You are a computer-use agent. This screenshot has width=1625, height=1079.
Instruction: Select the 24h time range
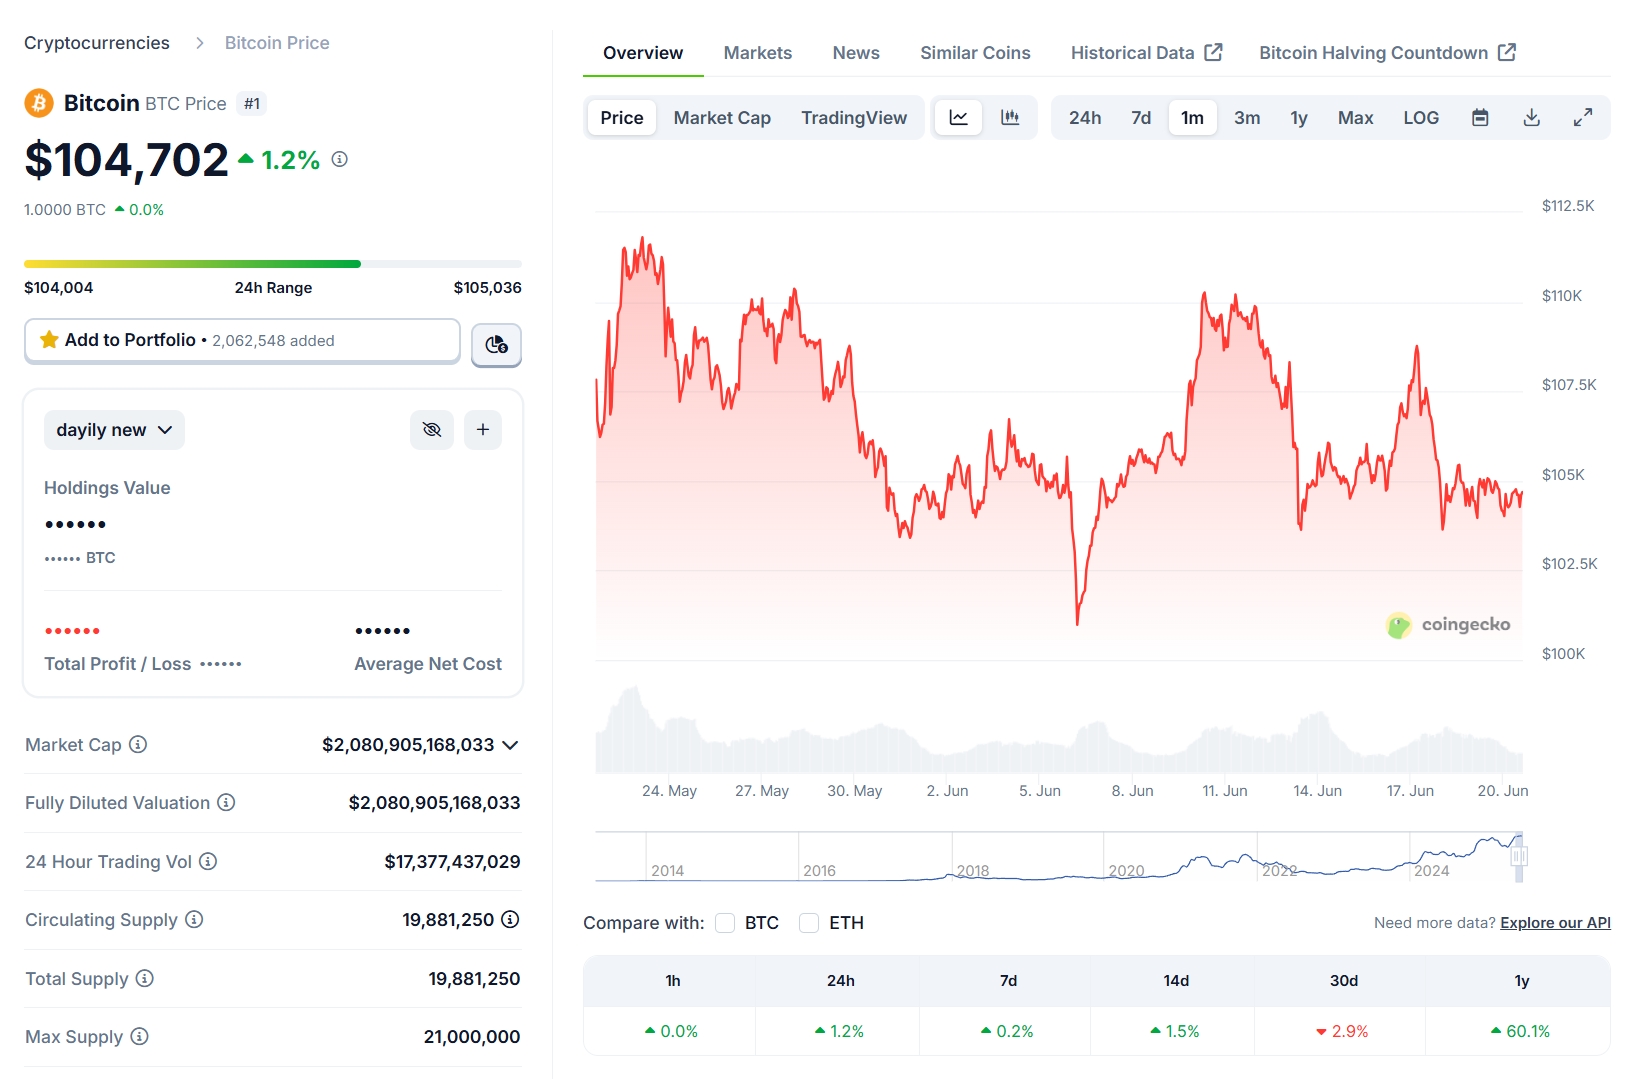pyautogui.click(x=1085, y=118)
